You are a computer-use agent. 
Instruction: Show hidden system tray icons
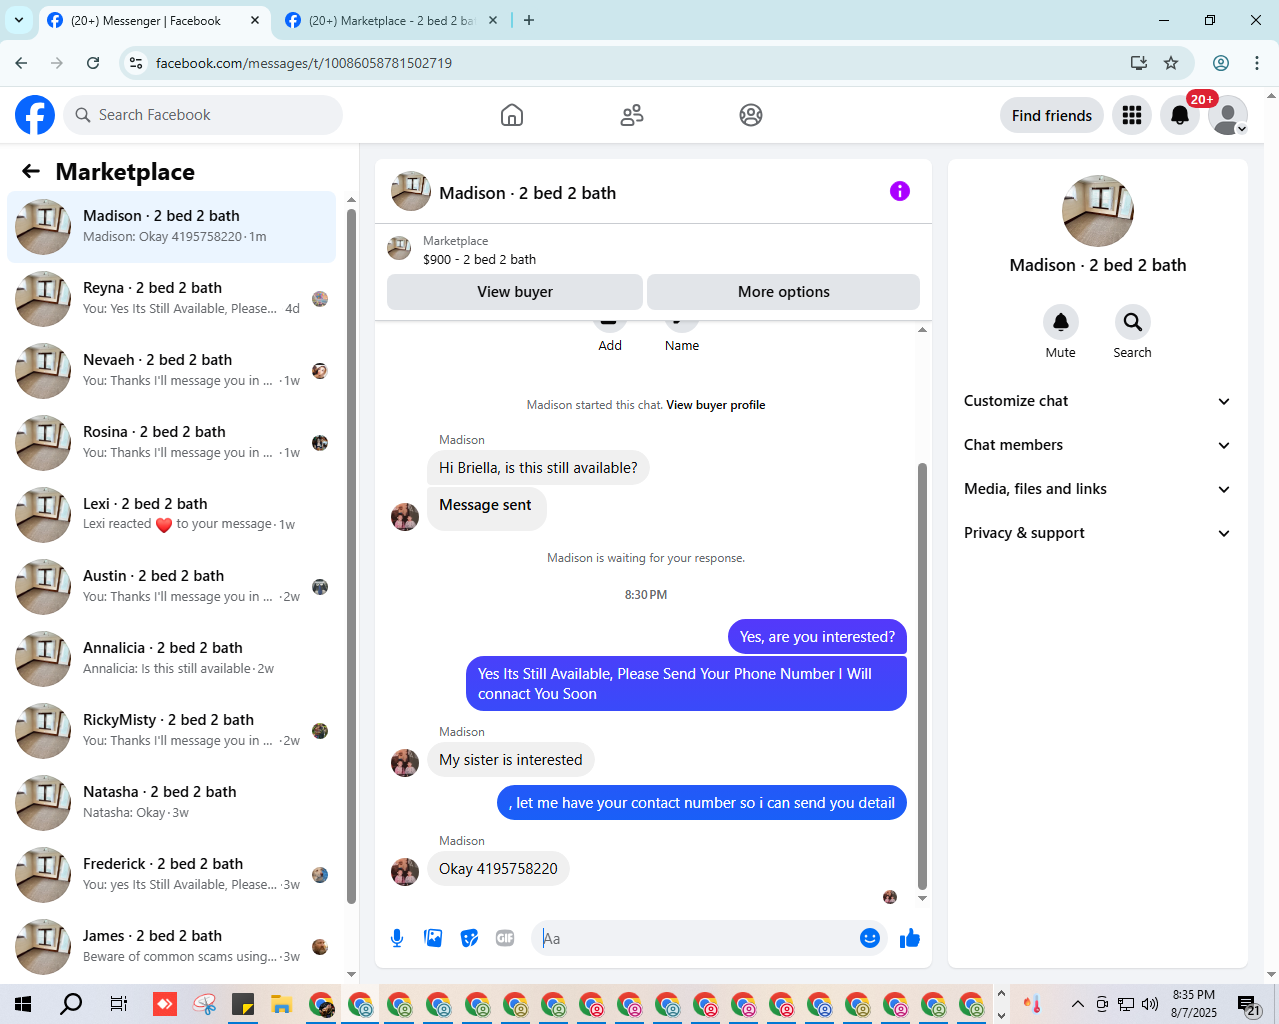(1077, 1004)
